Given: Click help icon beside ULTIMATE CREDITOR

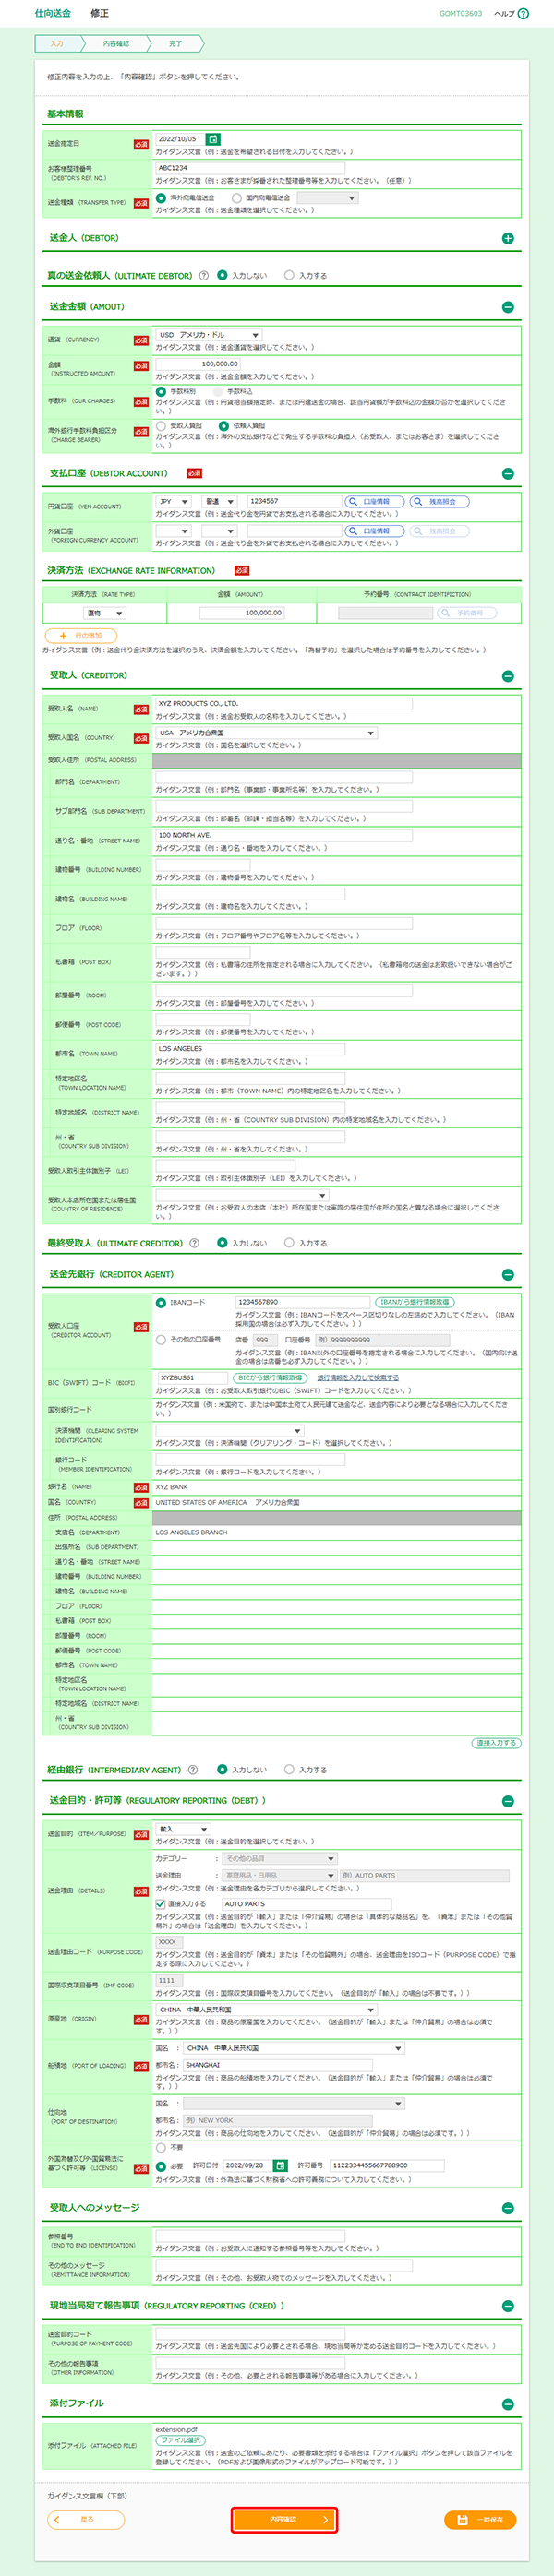Looking at the screenshot, I should [194, 1243].
